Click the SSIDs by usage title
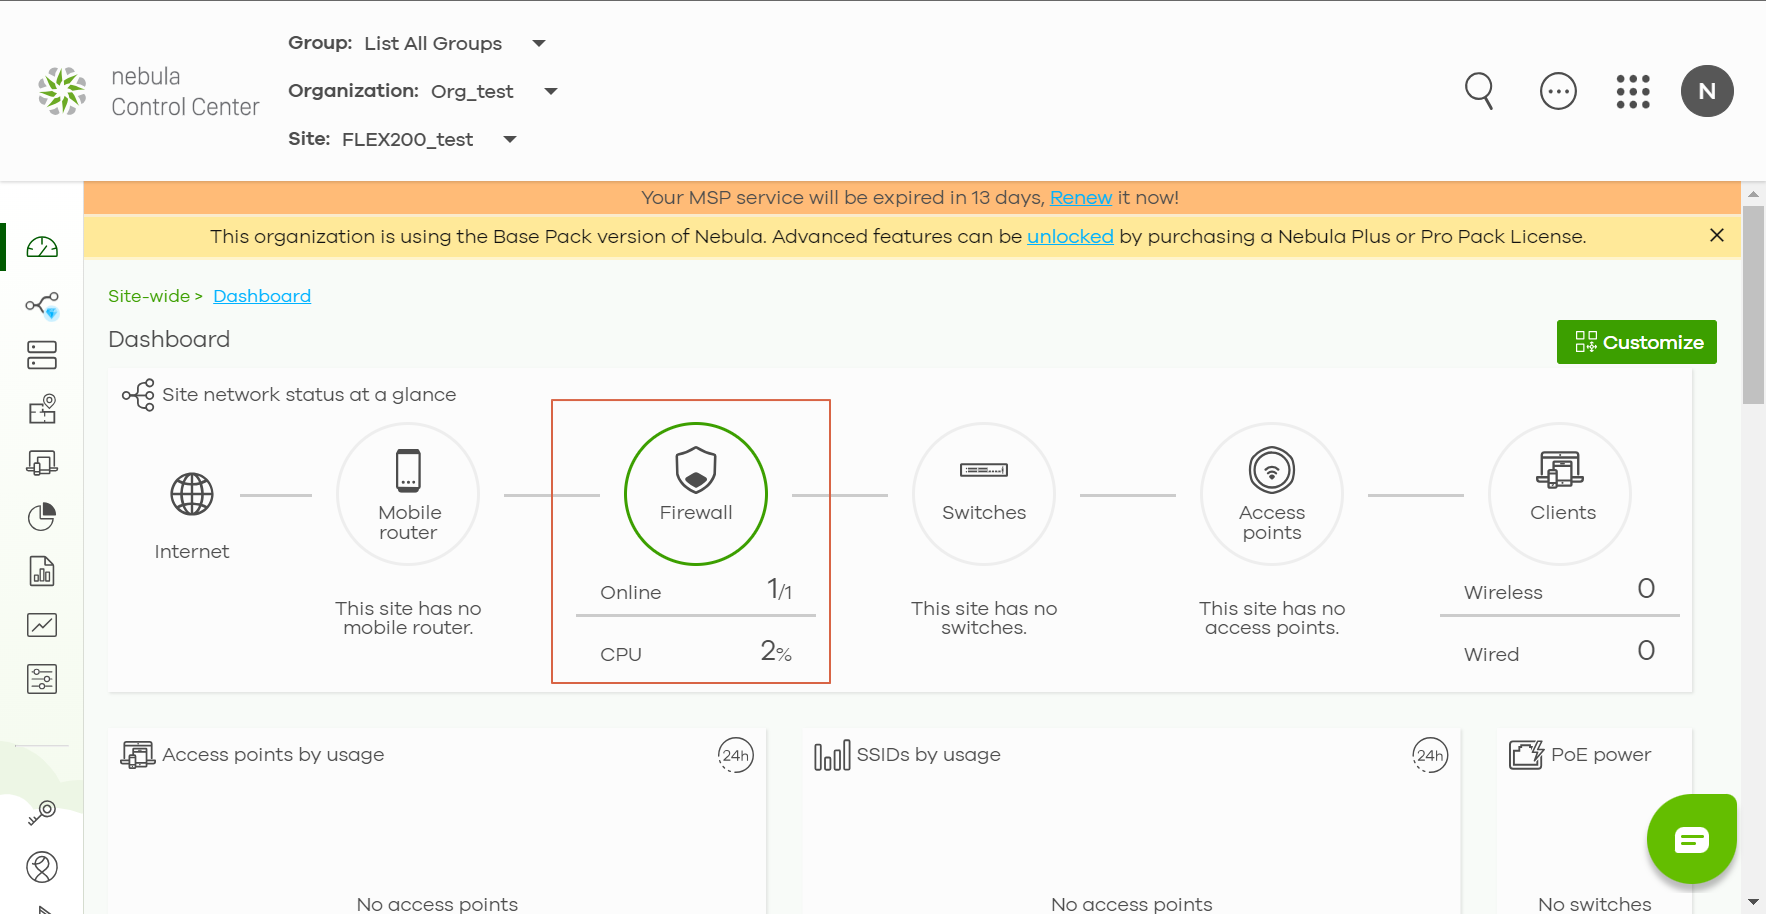This screenshot has height=914, width=1766. [928, 755]
